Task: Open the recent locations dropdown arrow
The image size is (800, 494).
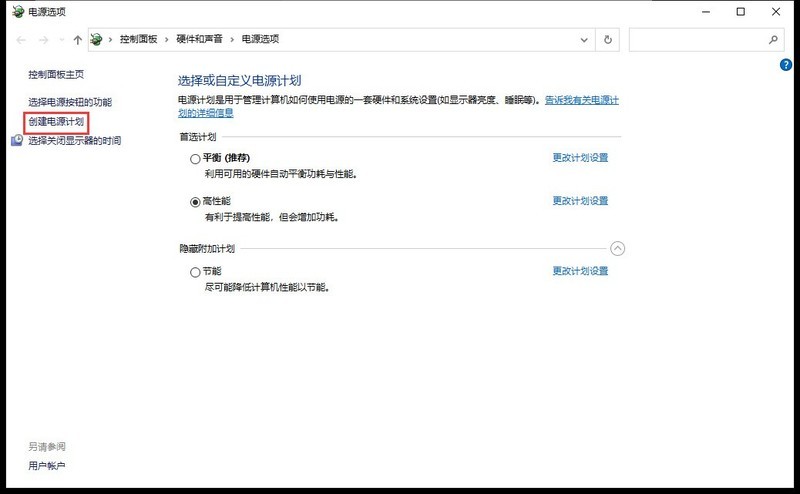Action: click(62, 40)
